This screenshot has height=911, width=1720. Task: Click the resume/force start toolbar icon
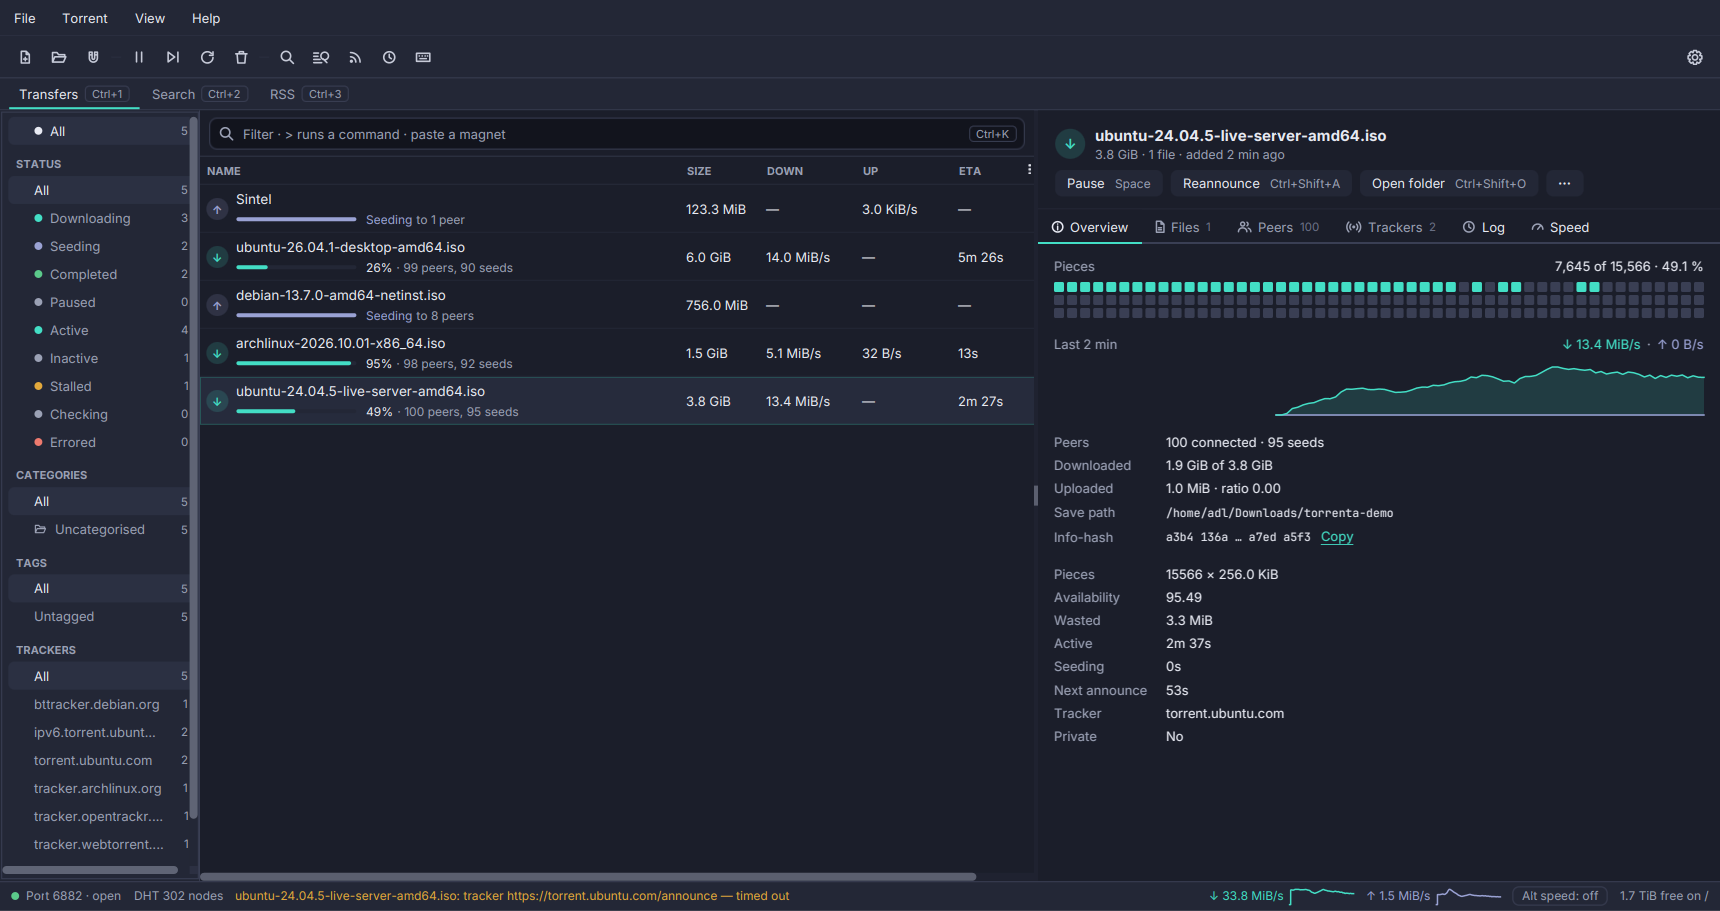point(173,57)
